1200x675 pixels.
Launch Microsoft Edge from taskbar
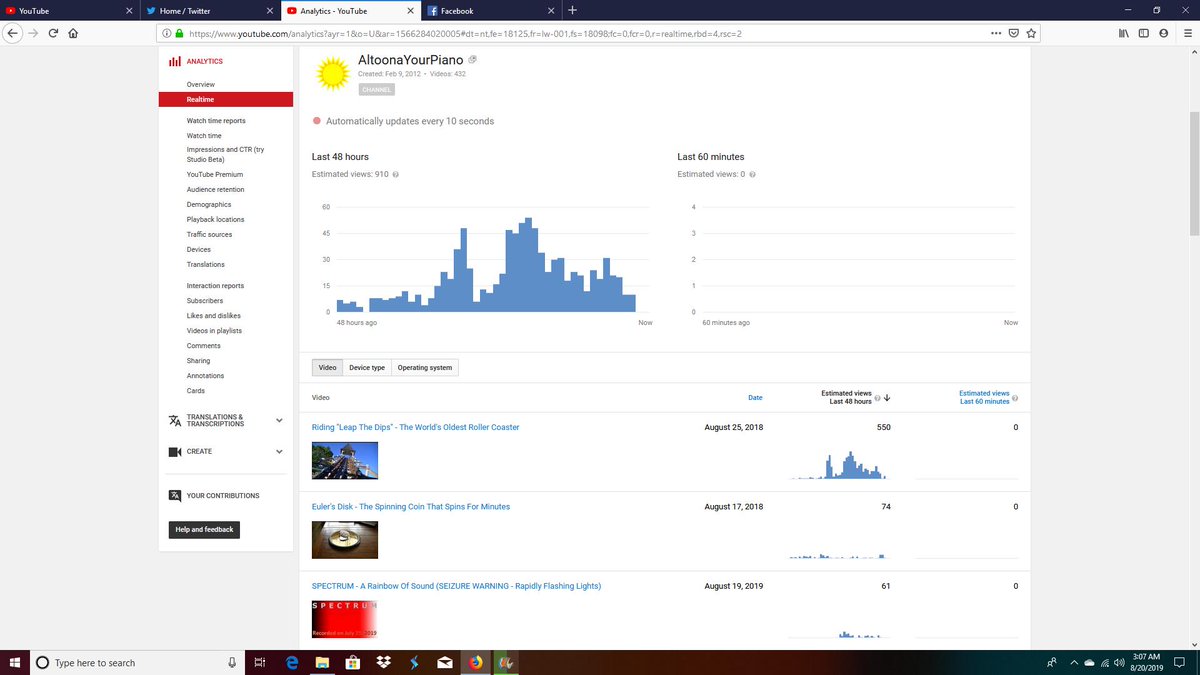[294, 662]
